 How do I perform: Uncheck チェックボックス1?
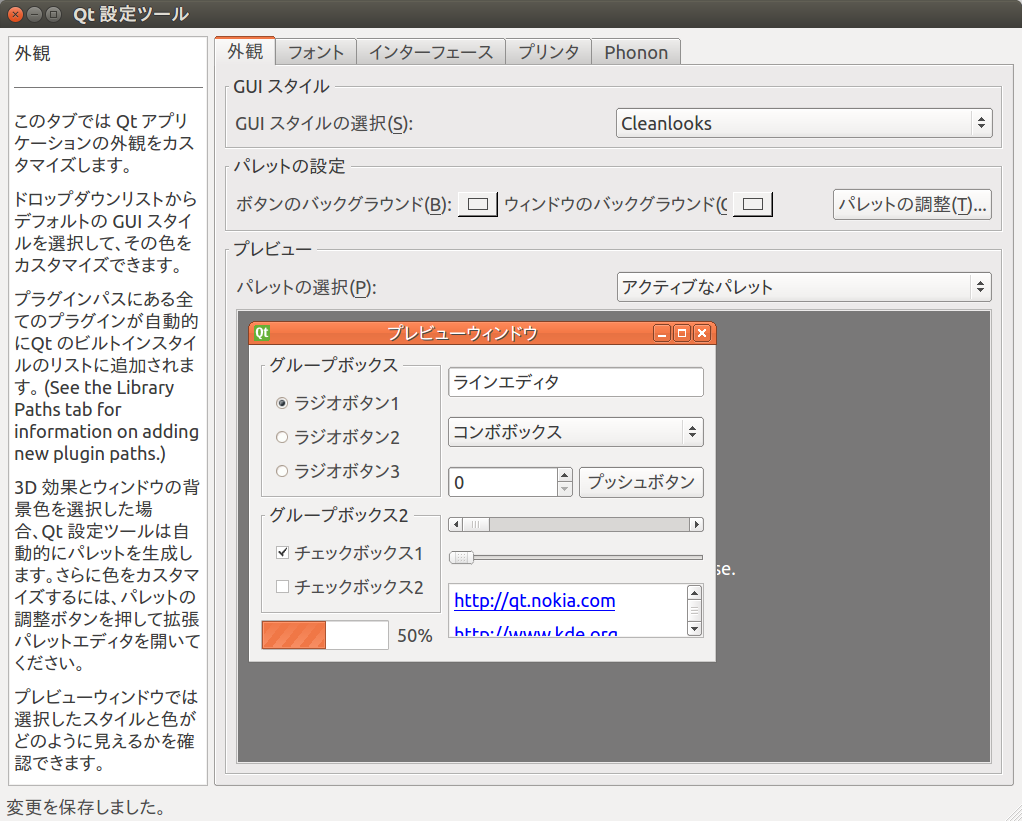click(x=281, y=552)
